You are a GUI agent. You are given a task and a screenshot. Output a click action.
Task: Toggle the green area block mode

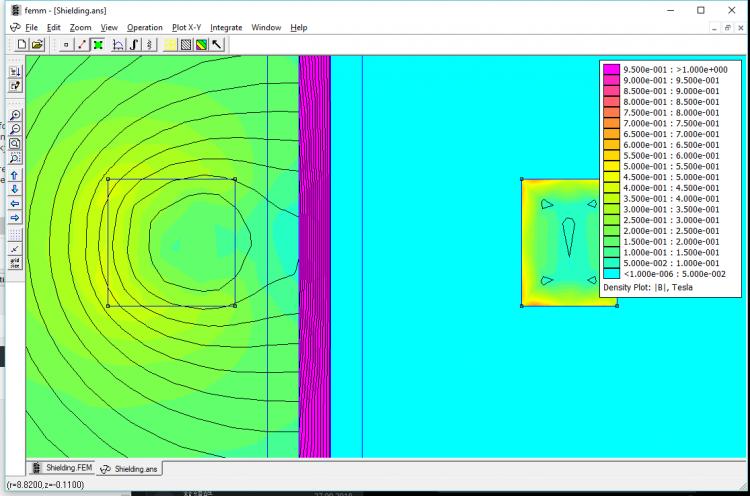click(97, 45)
